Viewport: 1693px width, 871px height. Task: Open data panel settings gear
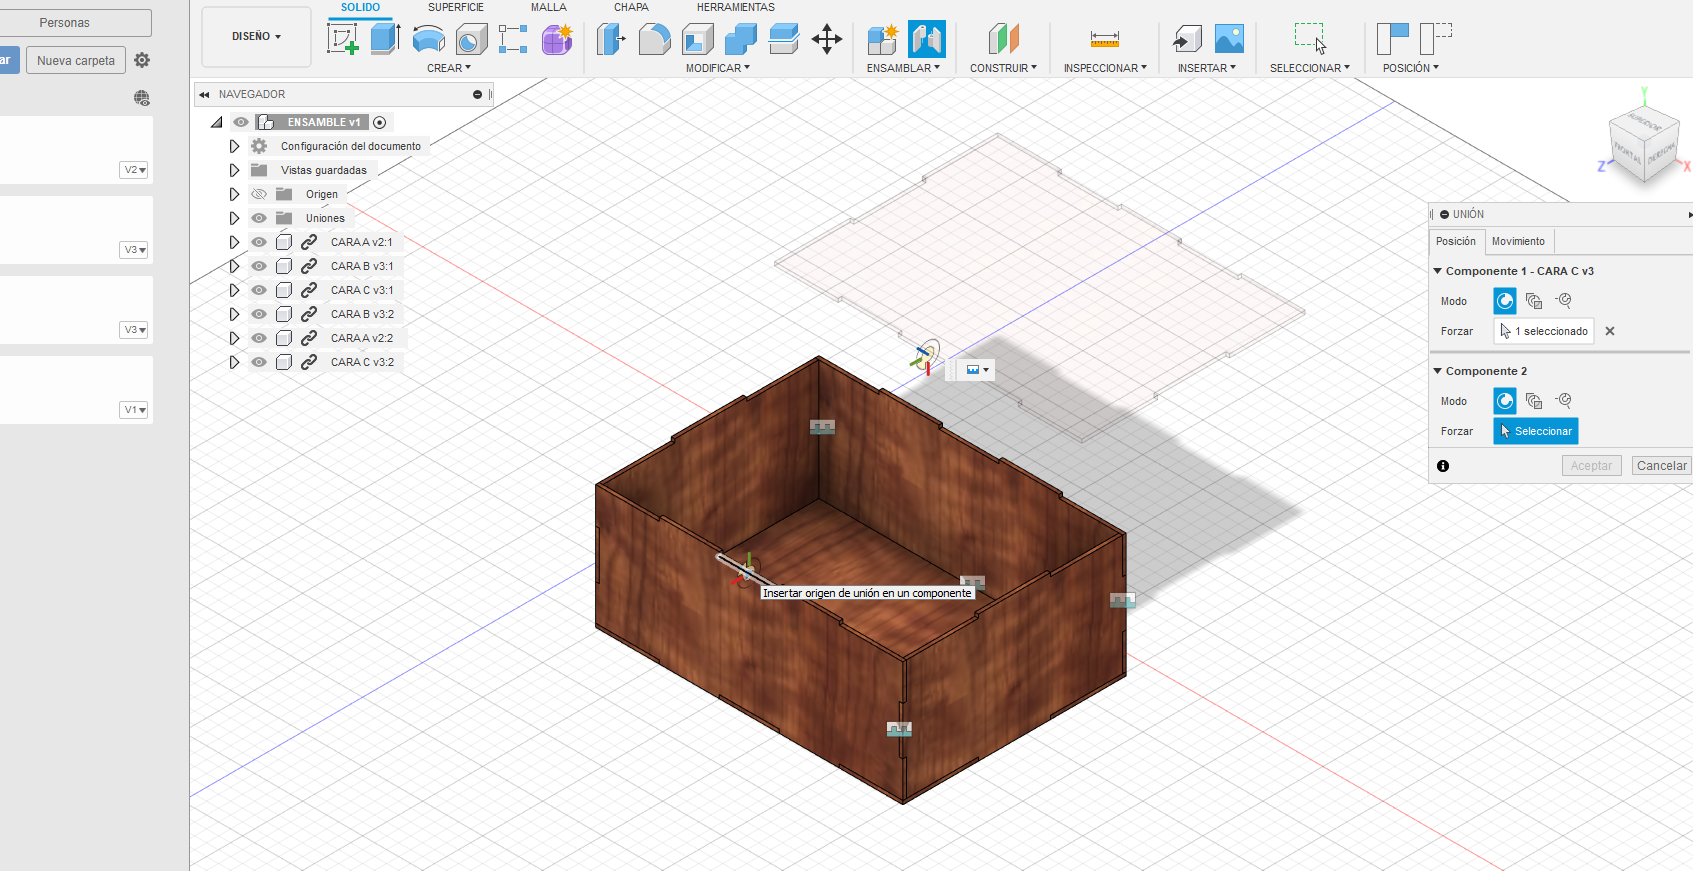142,60
